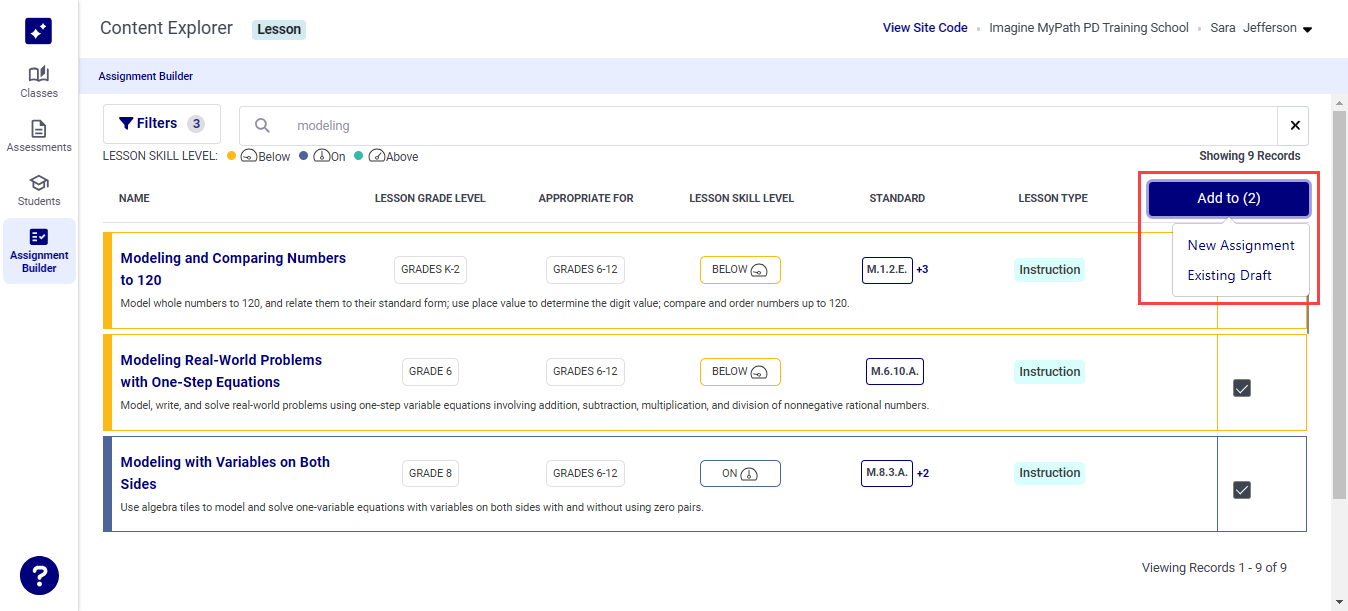Click Instruction tag in Variables on Both Sides row
The height and width of the screenshot is (611, 1348).
coord(1049,473)
